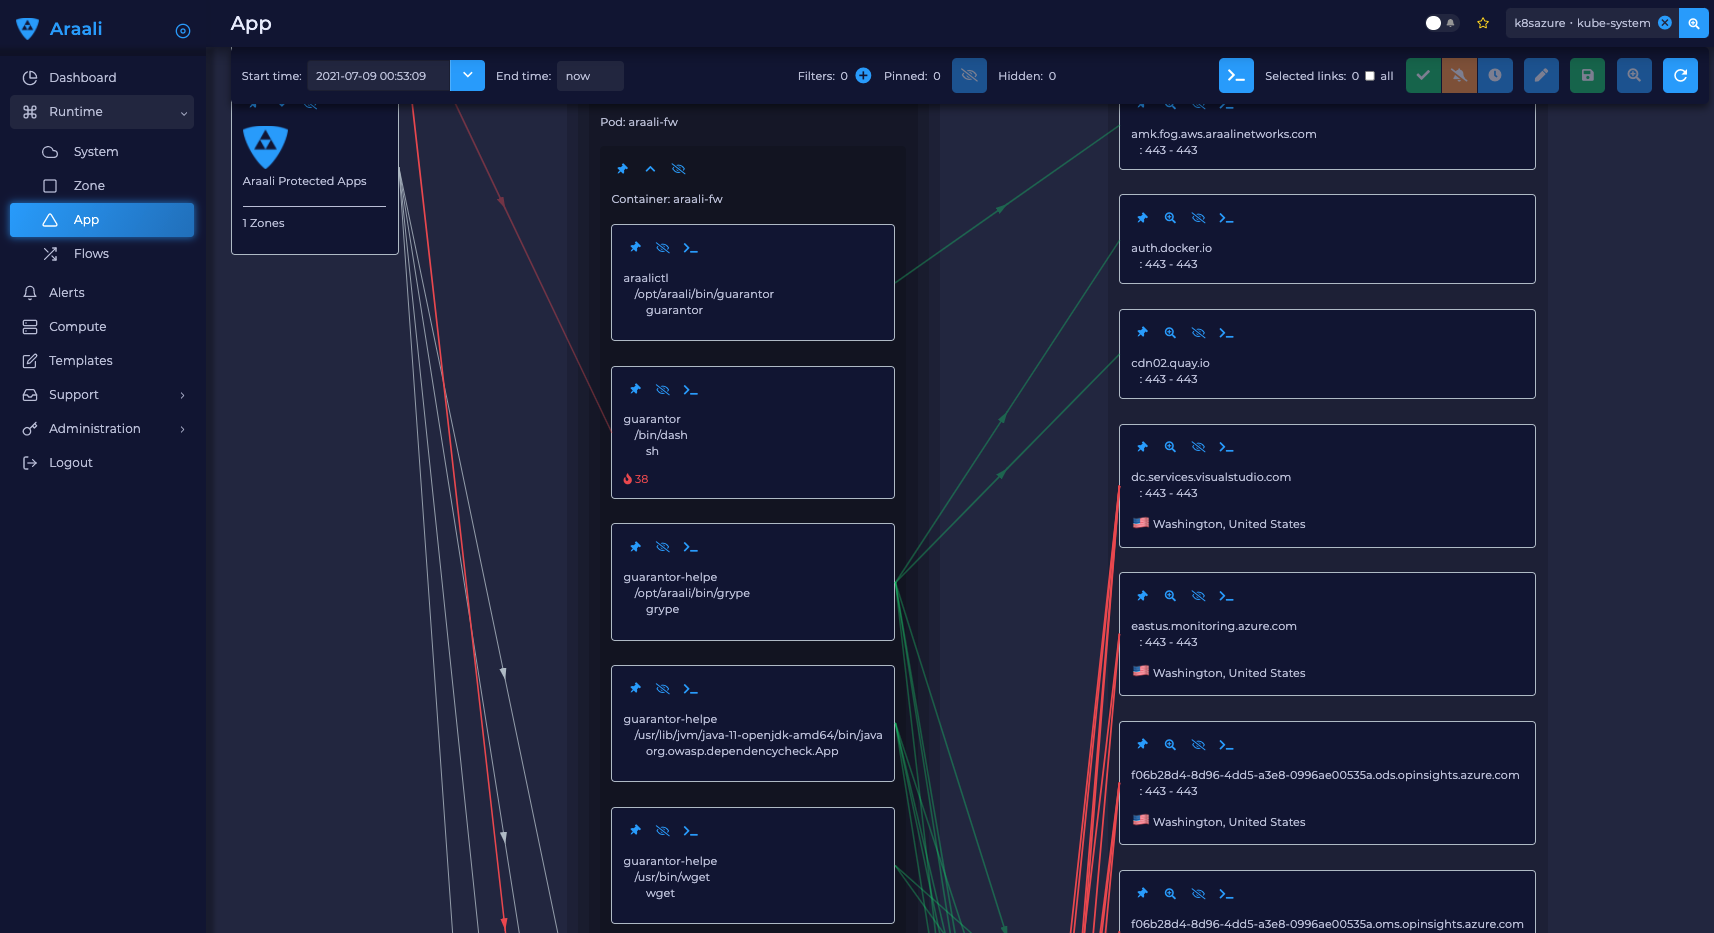Open terminal icon on wget card

[690, 831]
